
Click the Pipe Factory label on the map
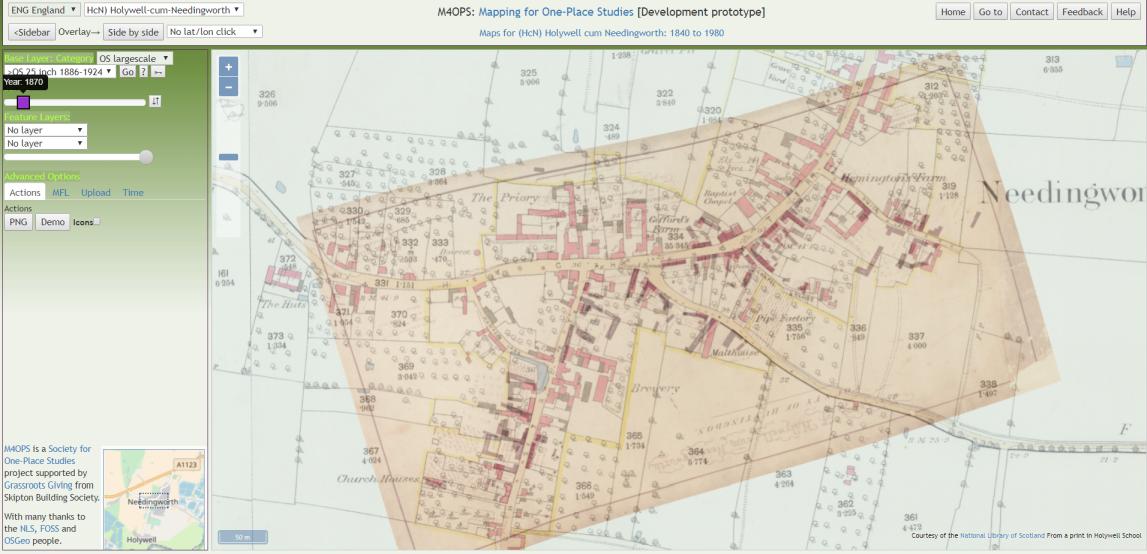(x=785, y=319)
